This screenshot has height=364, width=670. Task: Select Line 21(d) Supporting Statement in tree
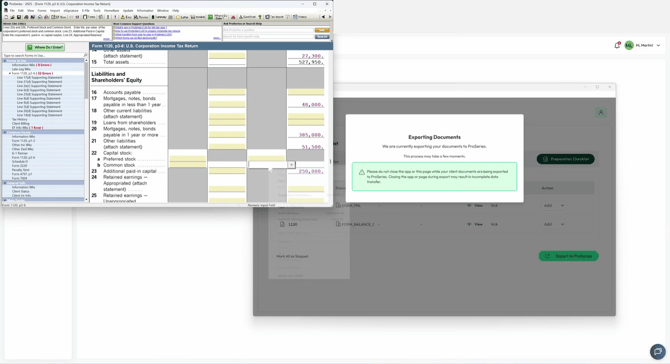[39, 82]
